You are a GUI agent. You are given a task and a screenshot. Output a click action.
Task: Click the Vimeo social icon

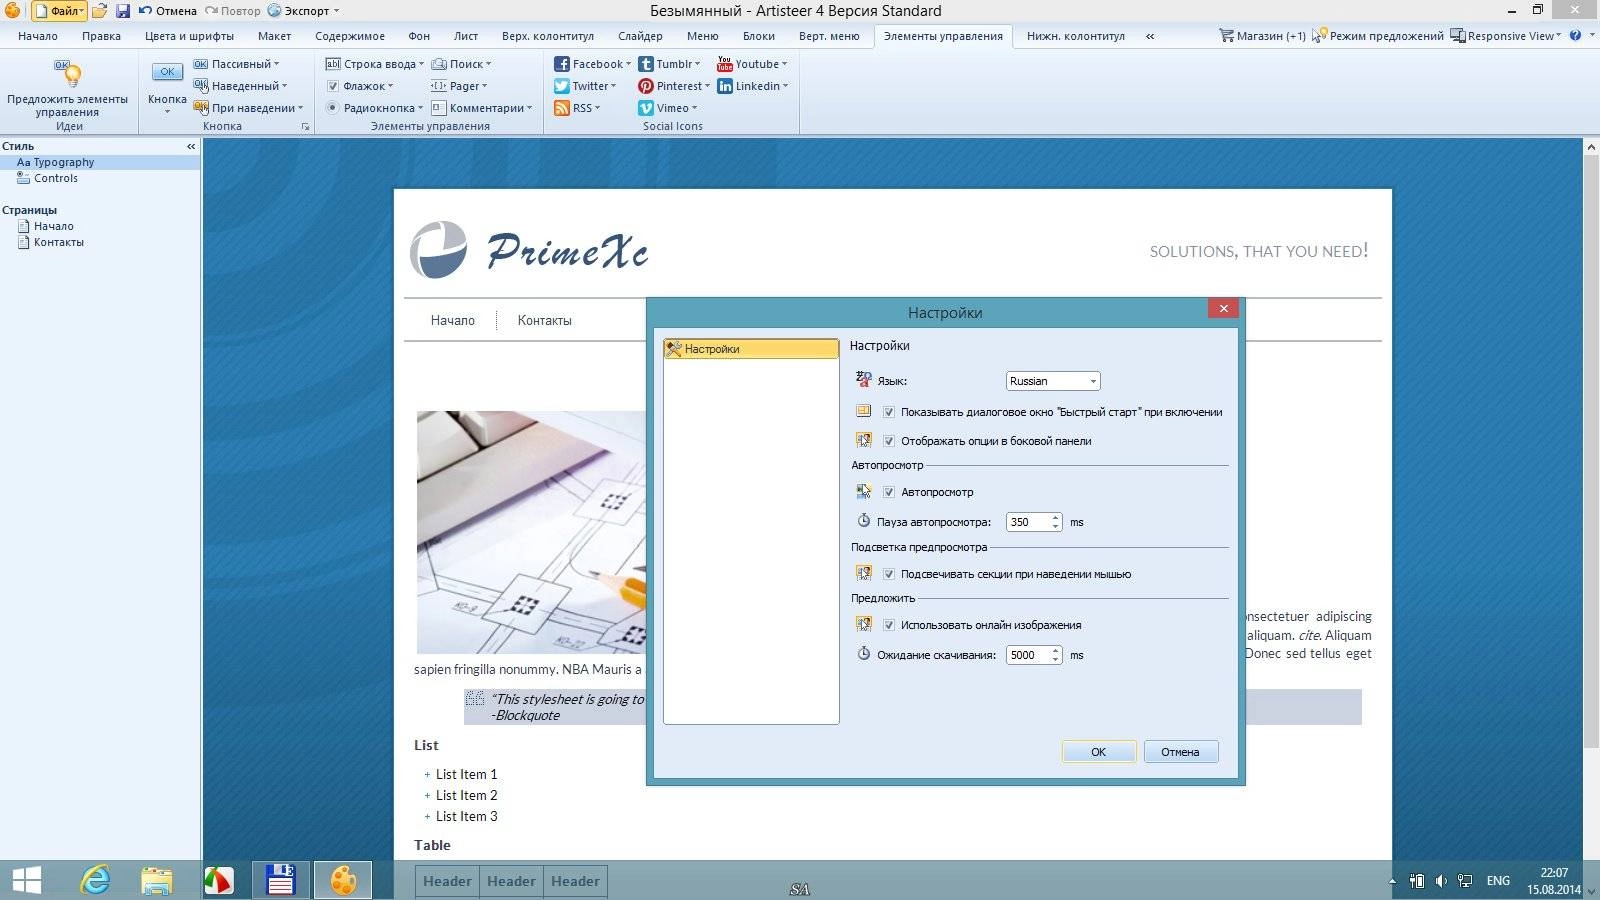pyautogui.click(x=646, y=108)
